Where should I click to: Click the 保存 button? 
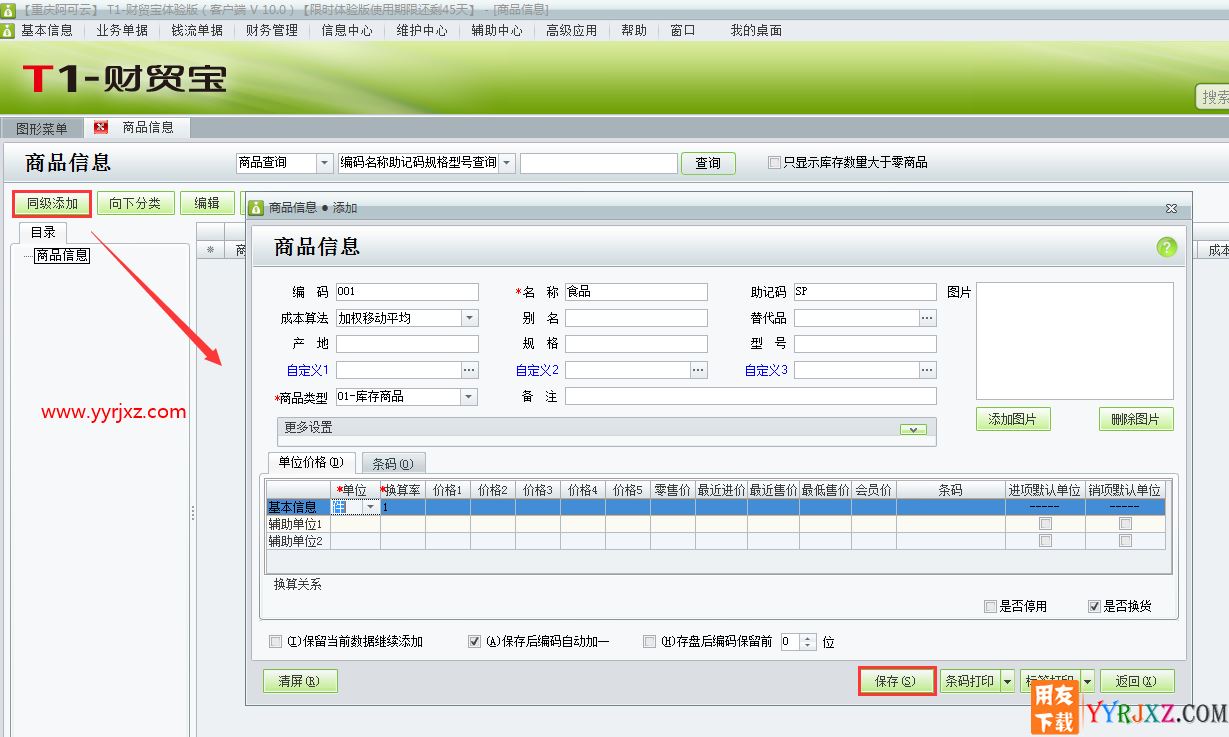[x=896, y=681]
